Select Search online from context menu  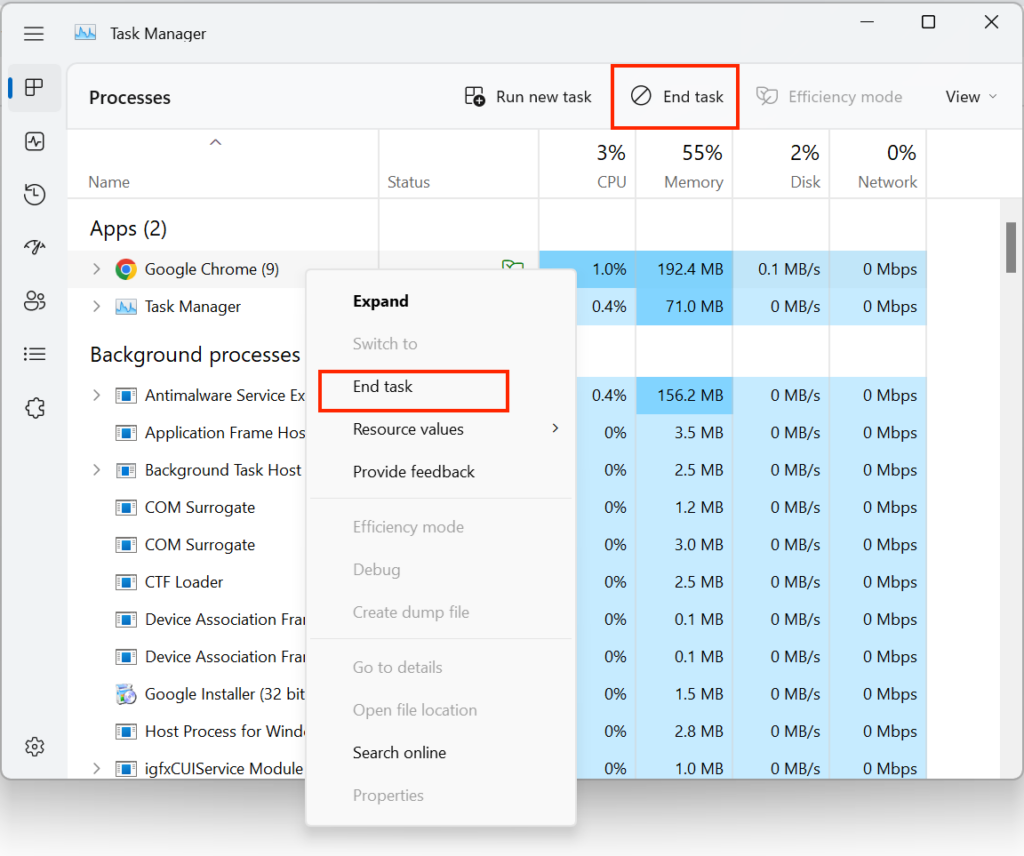(x=399, y=753)
